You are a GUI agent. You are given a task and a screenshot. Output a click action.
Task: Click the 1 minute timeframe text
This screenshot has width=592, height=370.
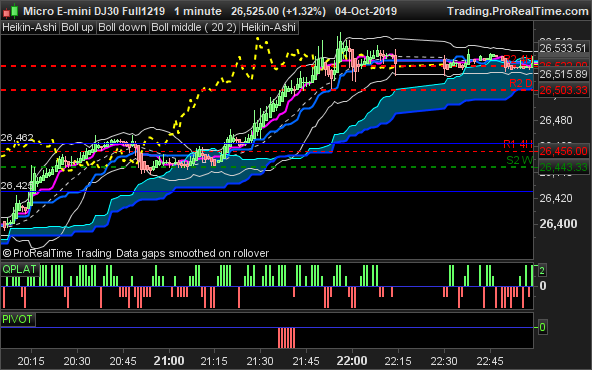[x=198, y=11]
